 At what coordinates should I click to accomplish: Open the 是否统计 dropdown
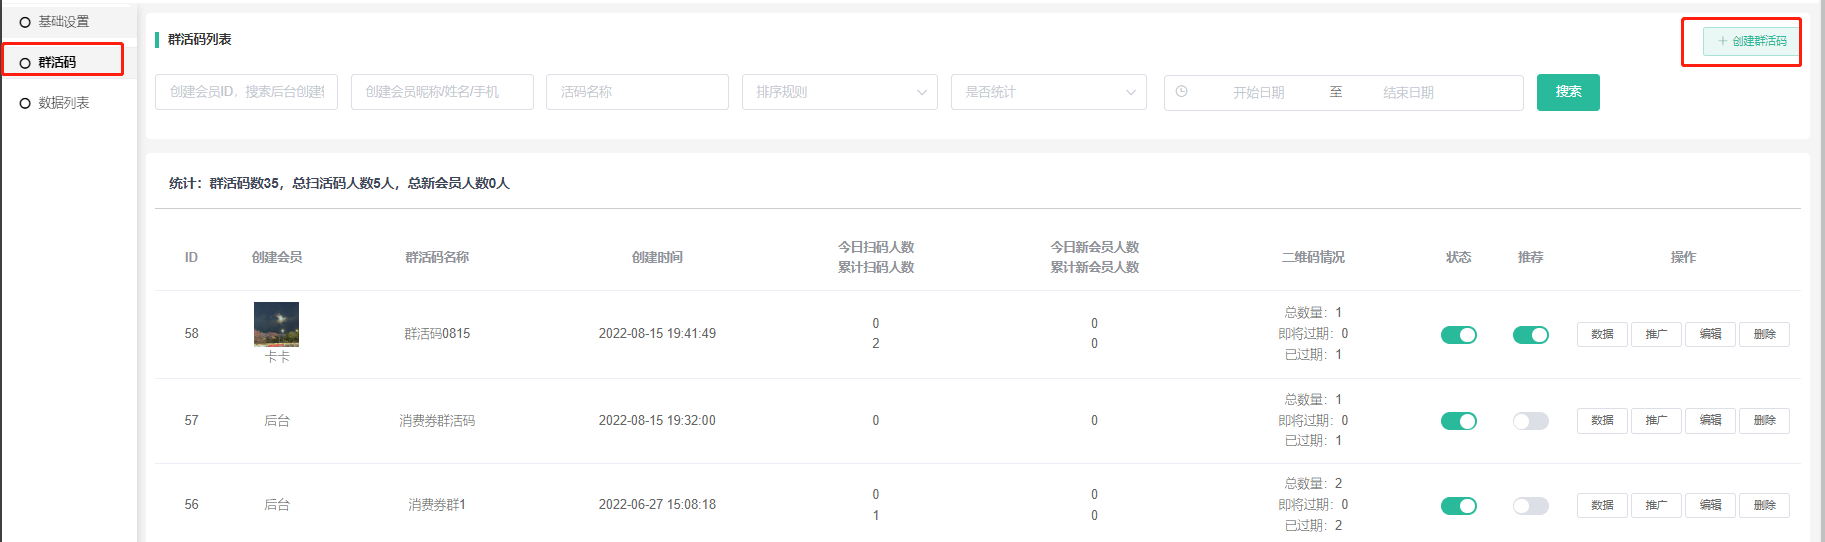tap(1049, 92)
